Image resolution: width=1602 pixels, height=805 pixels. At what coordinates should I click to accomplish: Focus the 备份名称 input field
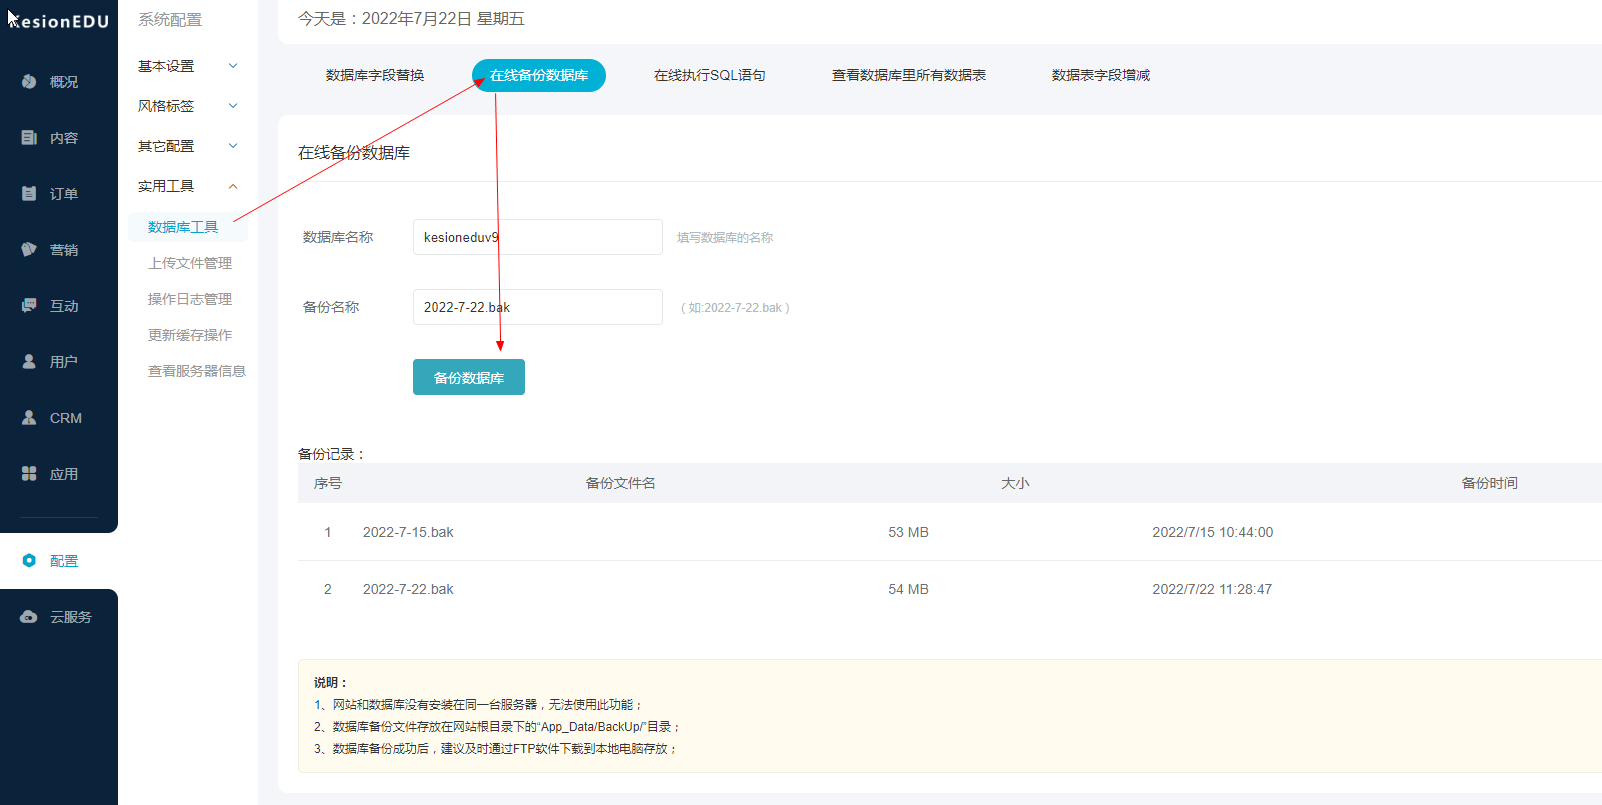tap(538, 307)
